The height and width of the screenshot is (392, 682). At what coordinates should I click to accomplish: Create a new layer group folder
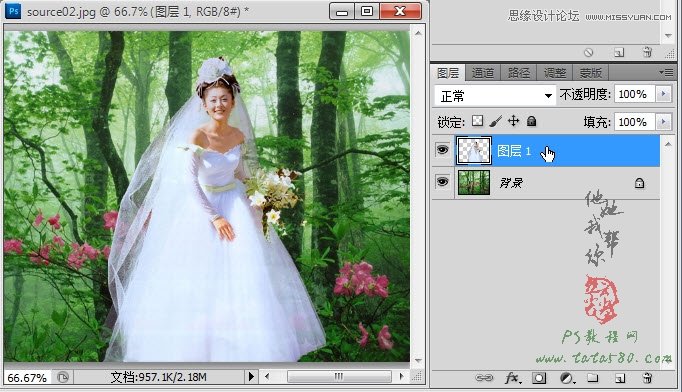(x=593, y=378)
